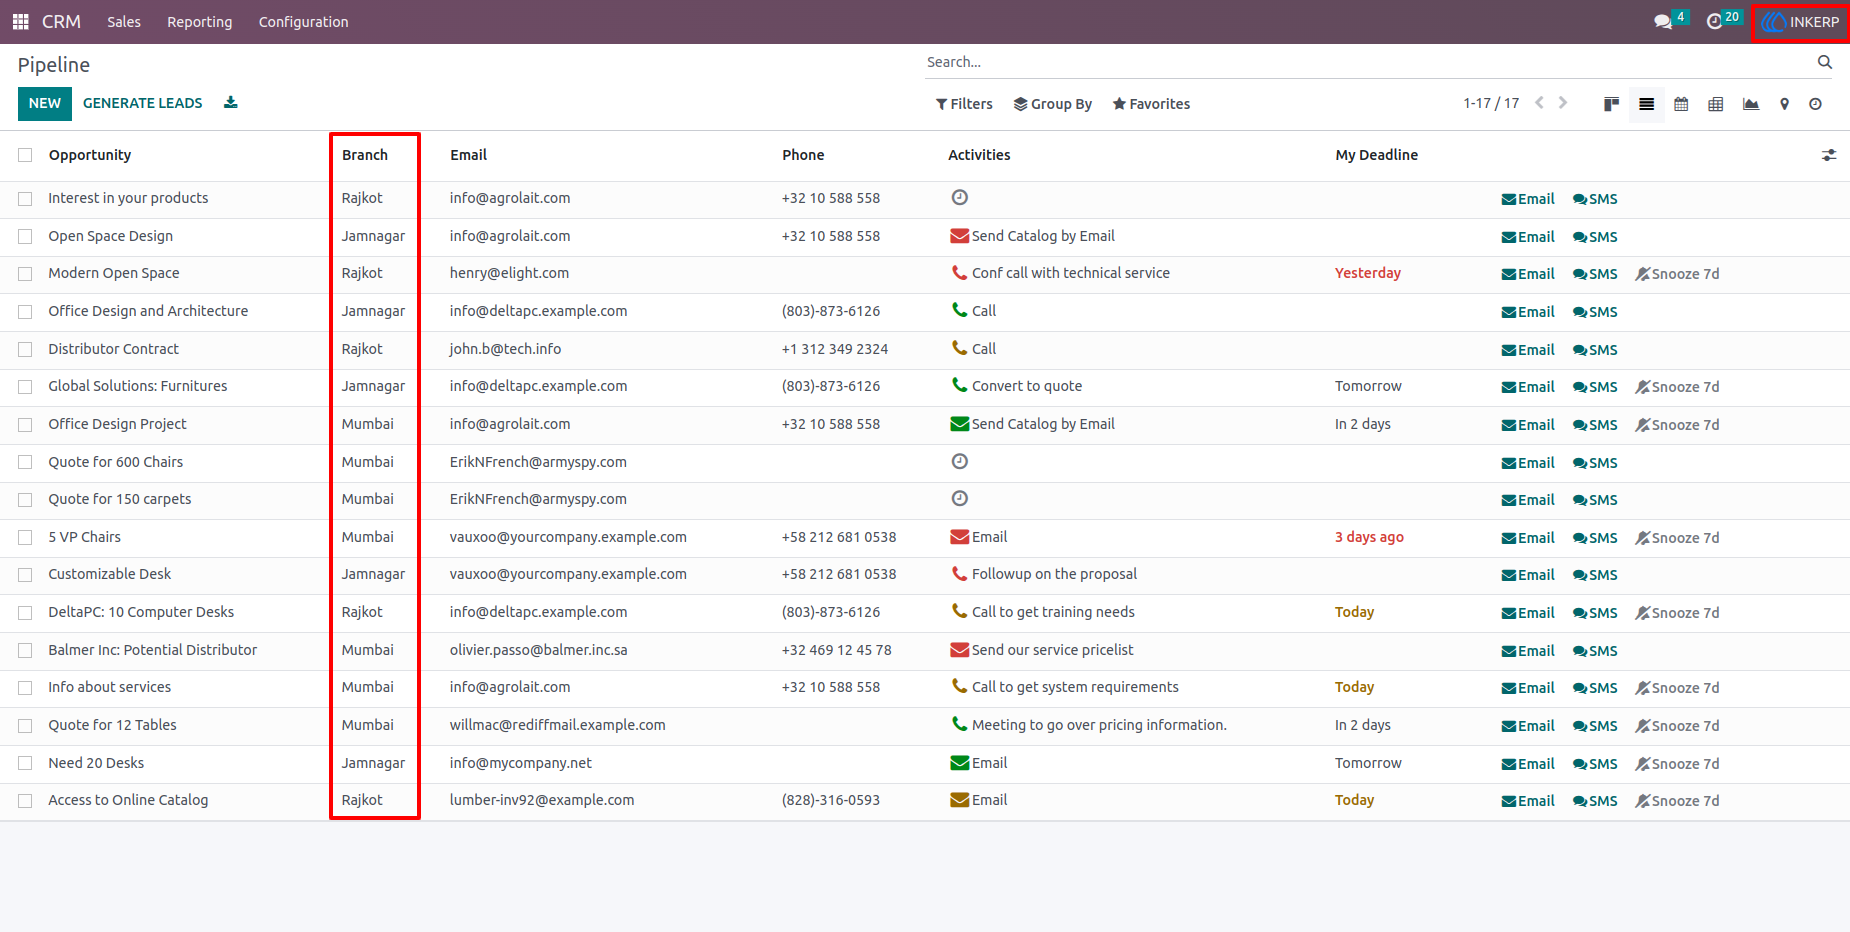Open the Reporting menu
This screenshot has width=1850, height=932.
199,21
